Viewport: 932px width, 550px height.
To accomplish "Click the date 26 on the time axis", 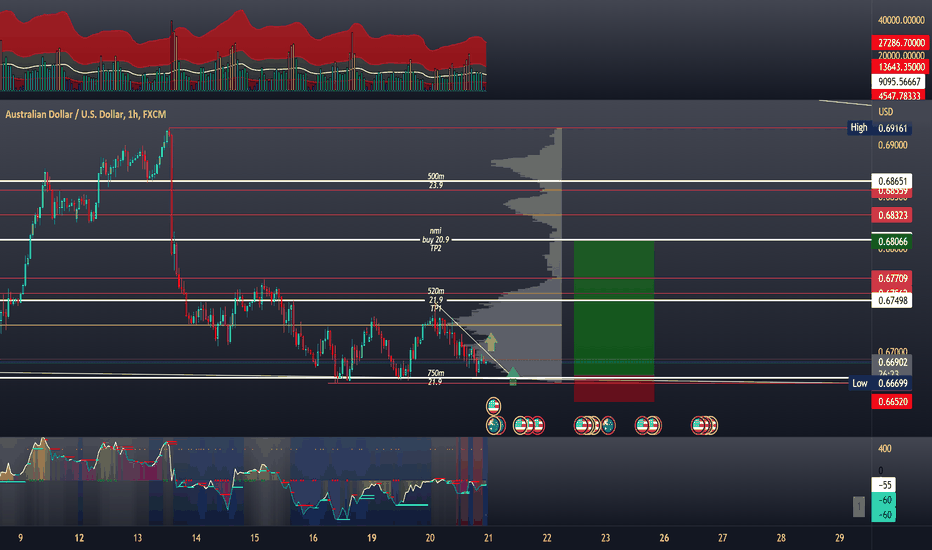I will 664,538.
